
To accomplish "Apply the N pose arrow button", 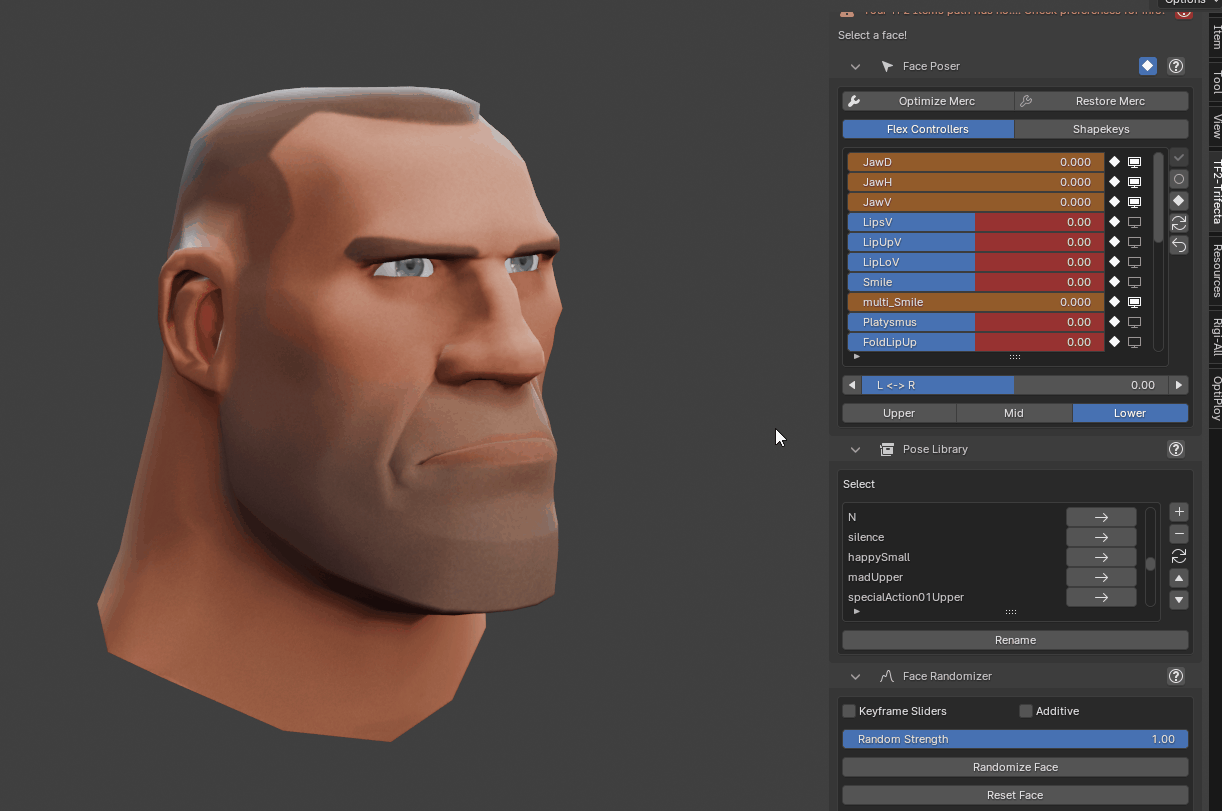I will (x=1101, y=517).
